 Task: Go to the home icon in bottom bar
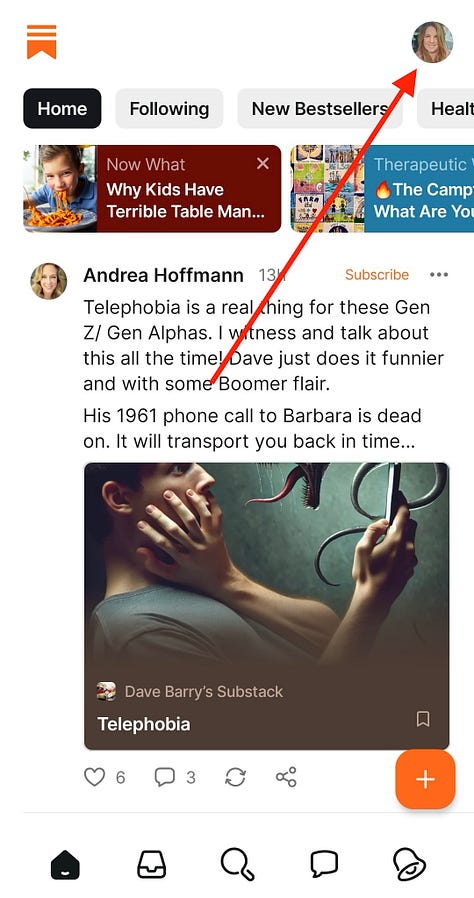65,864
